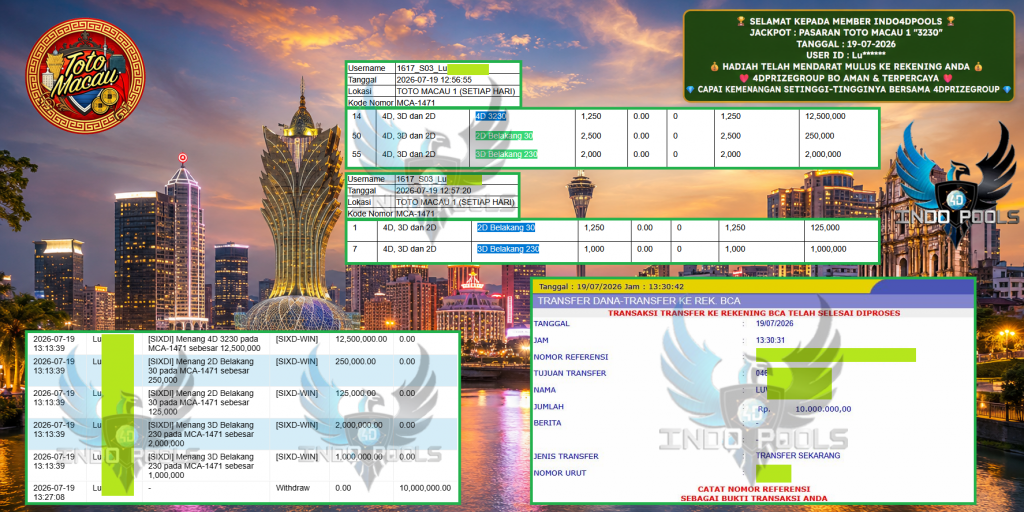The image size is (1024, 512).
Task: Click the JAM value 13:30:31
Action: click(771, 340)
